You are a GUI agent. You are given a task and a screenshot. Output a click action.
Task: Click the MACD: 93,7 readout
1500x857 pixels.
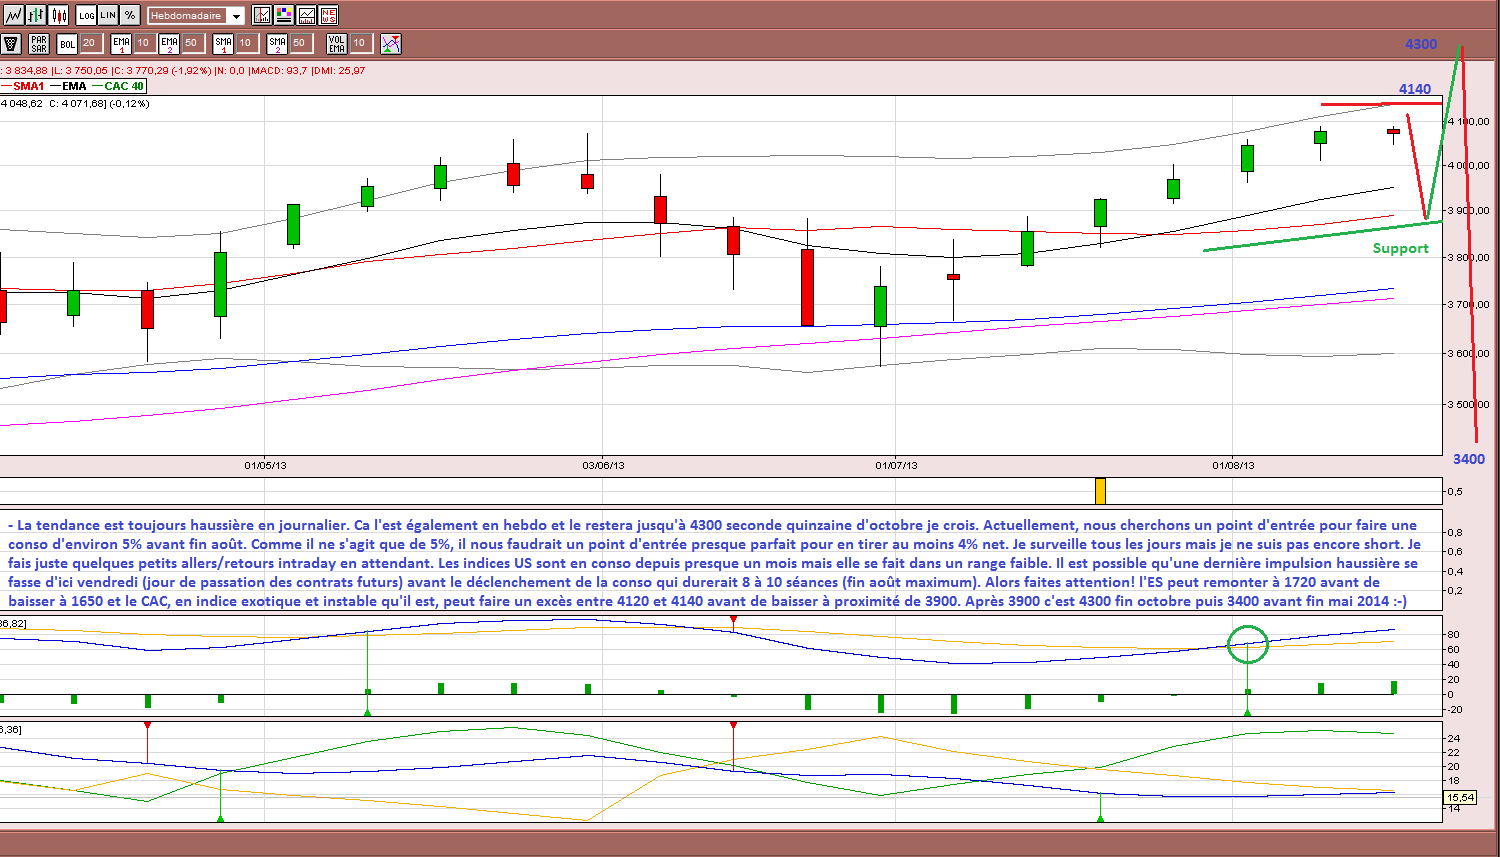(x=279, y=71)
